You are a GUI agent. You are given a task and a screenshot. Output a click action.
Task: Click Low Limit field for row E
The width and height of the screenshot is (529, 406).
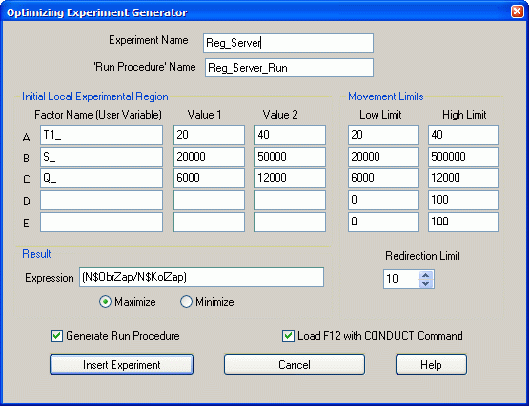pyautogui.click(x=384, y=222)
